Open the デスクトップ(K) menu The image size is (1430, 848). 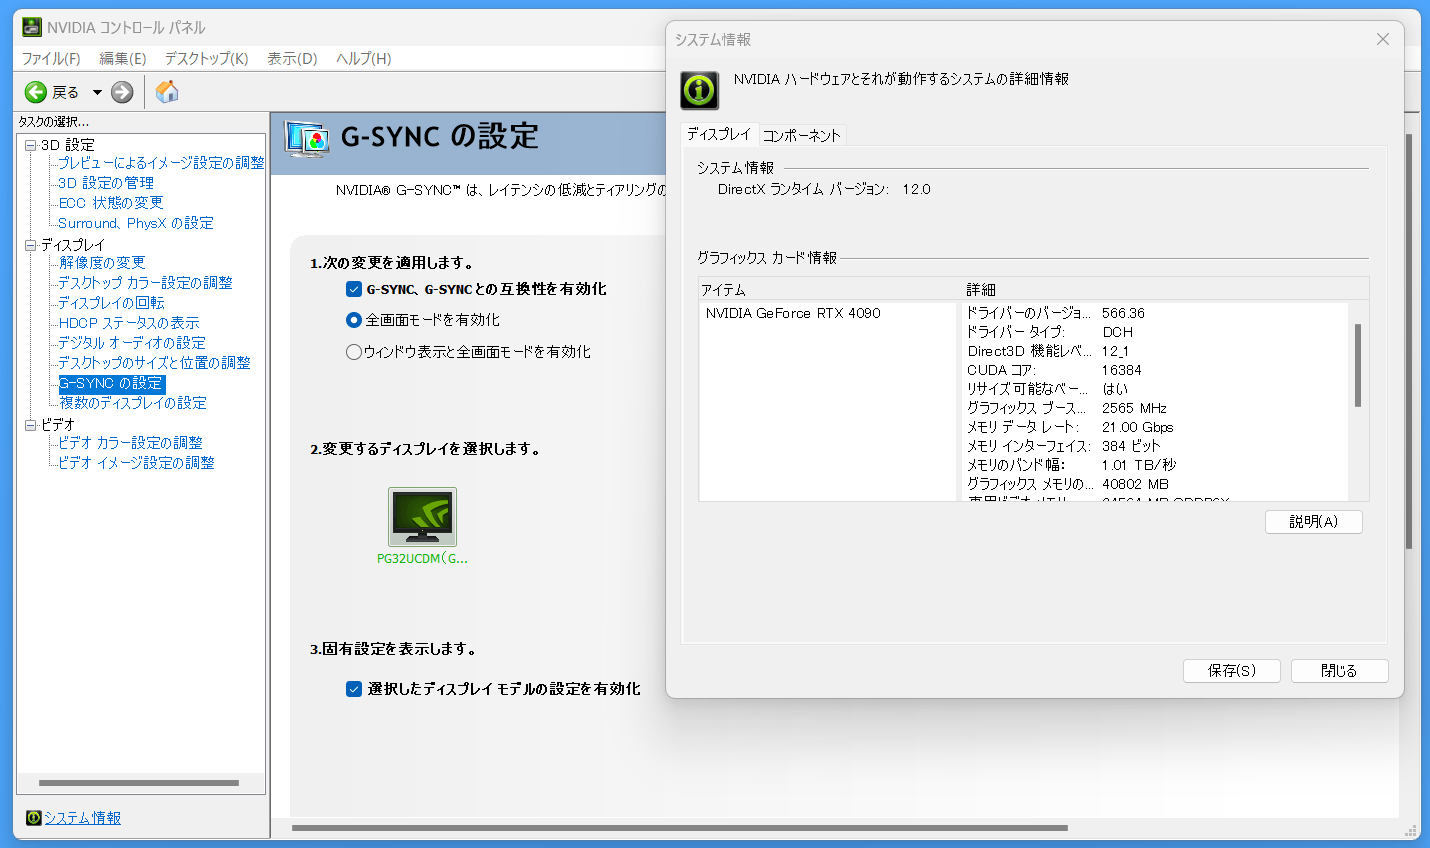click(x=206, y=59)
